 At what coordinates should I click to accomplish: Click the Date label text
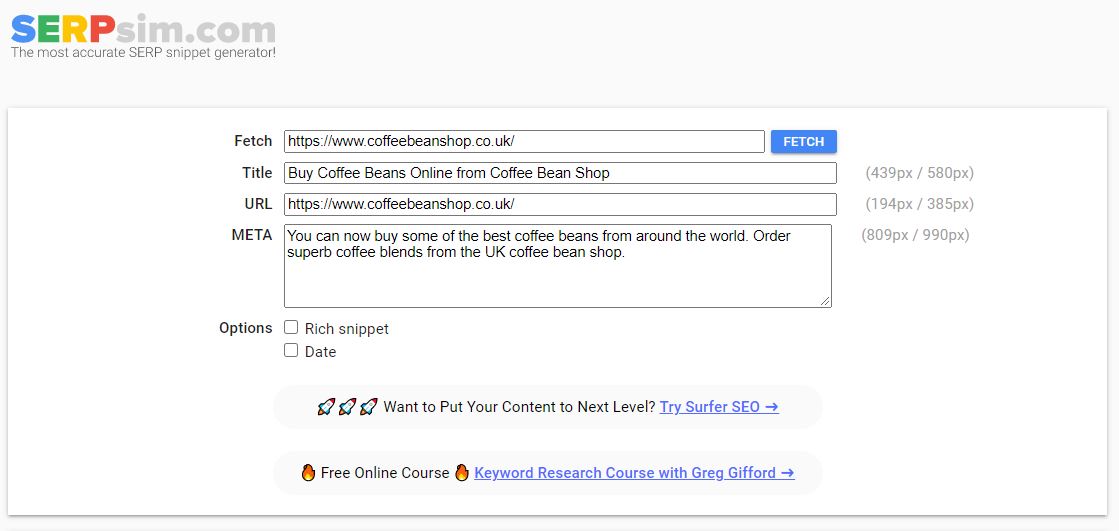pos(320,352)
